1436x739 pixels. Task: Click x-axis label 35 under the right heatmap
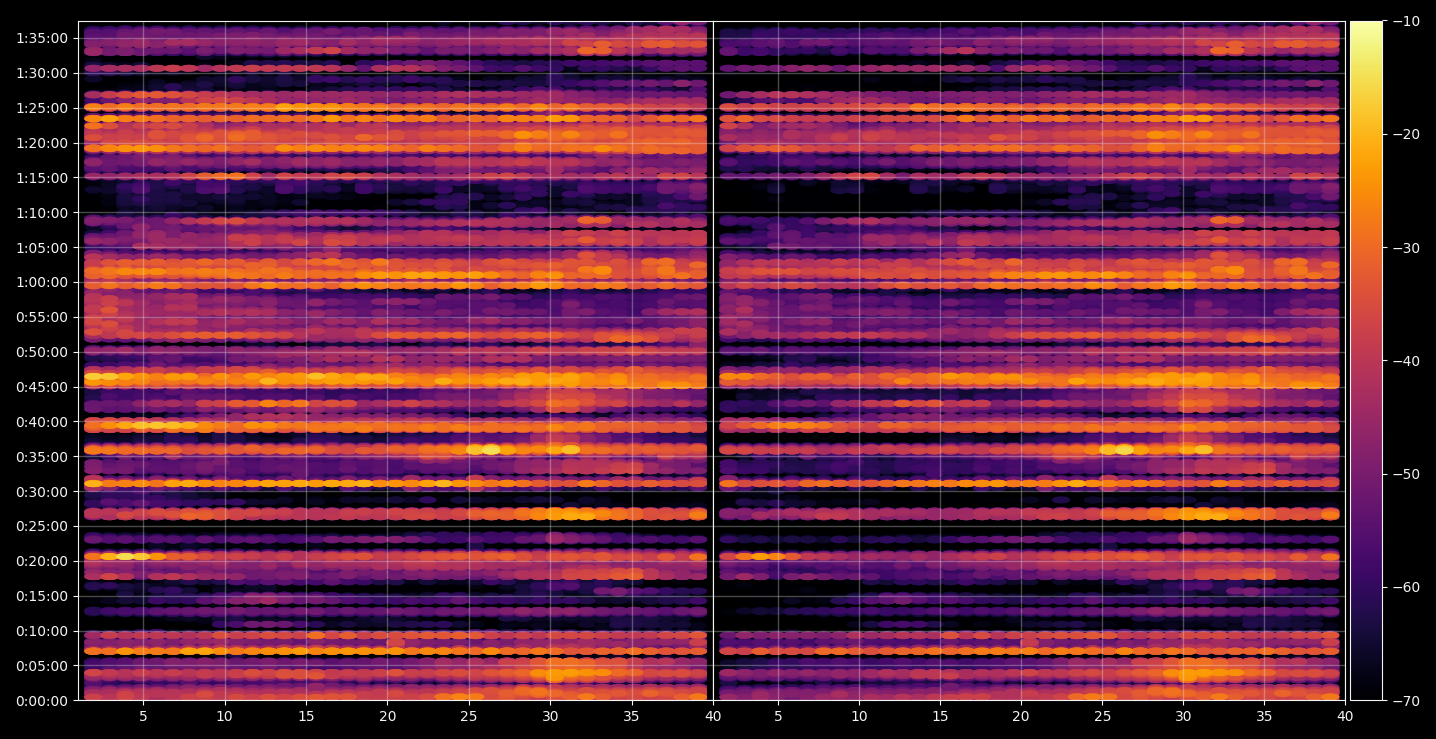1265,716
